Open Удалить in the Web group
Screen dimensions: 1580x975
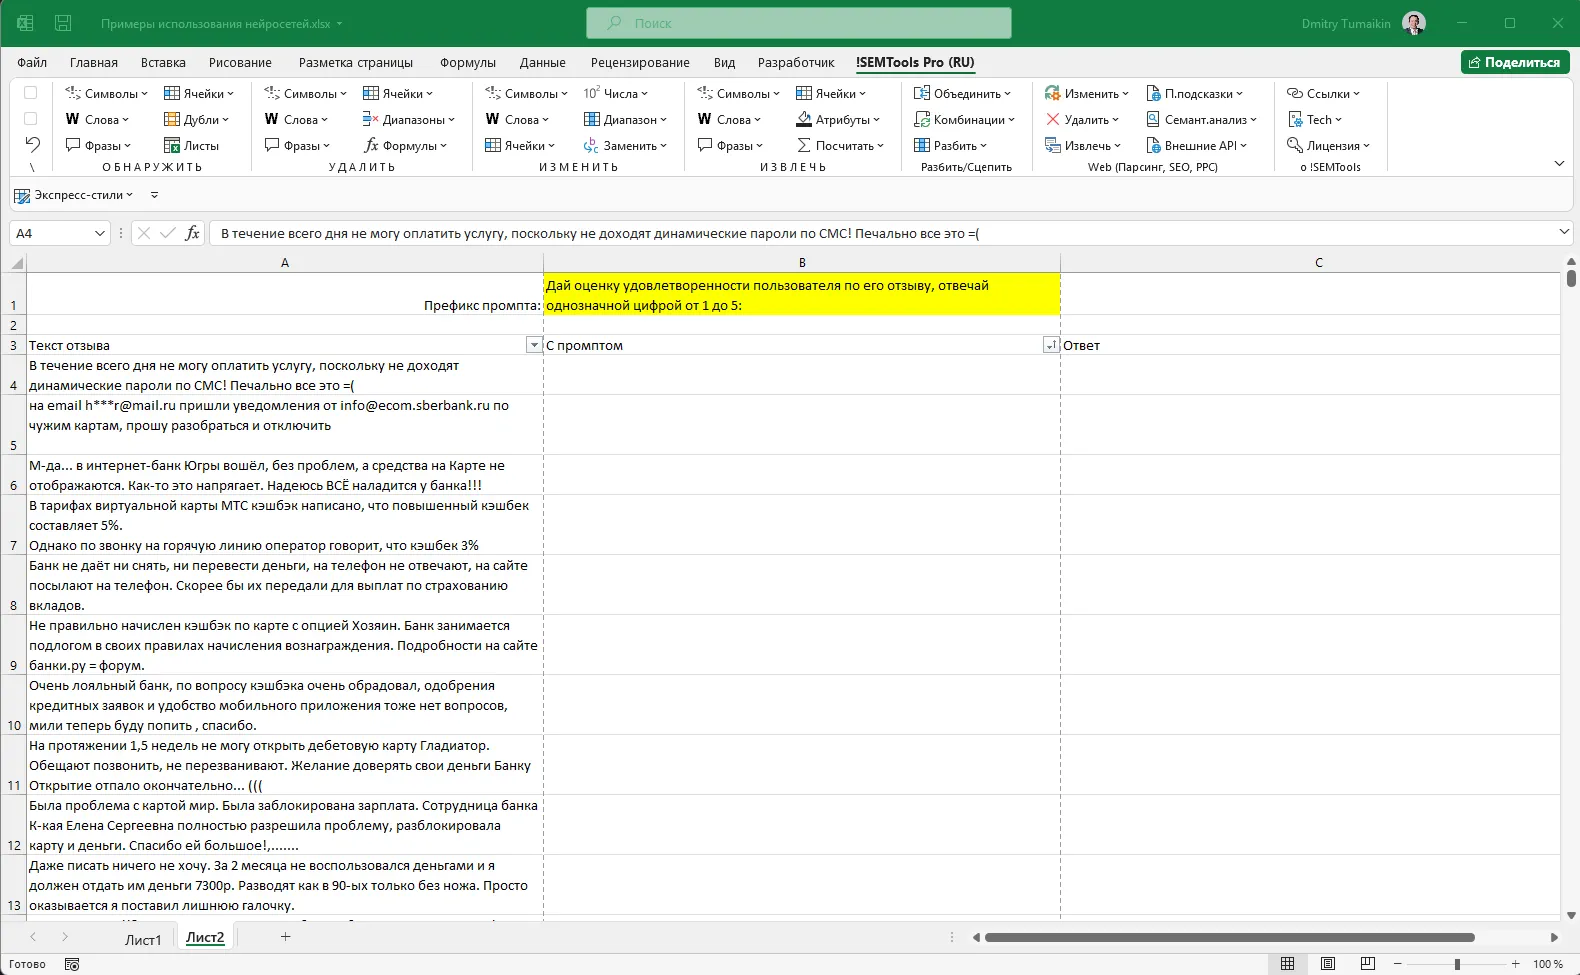[1083, 119]
